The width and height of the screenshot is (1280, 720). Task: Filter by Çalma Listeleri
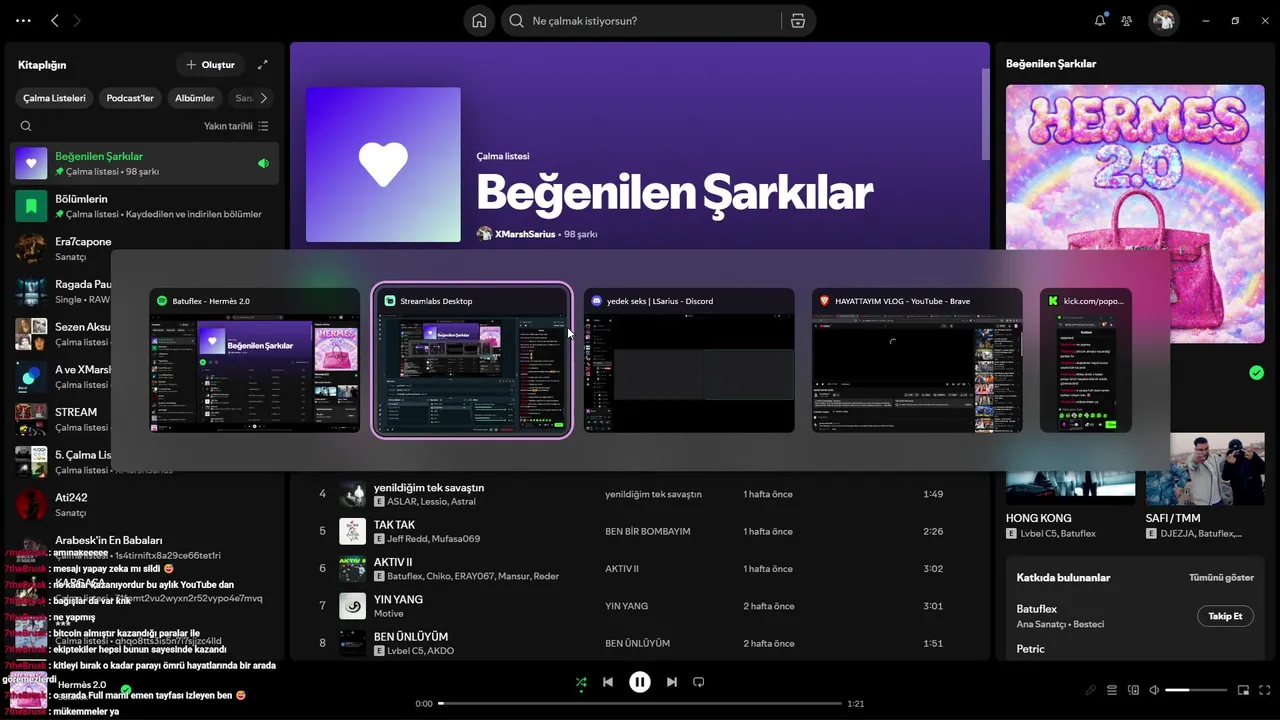pos(55,98)
